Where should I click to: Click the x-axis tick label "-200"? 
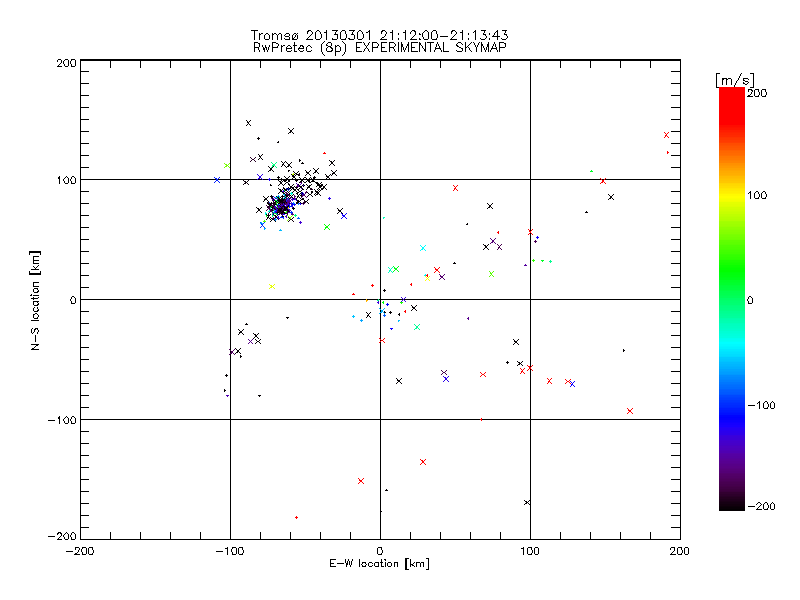(x=80, y=551)
